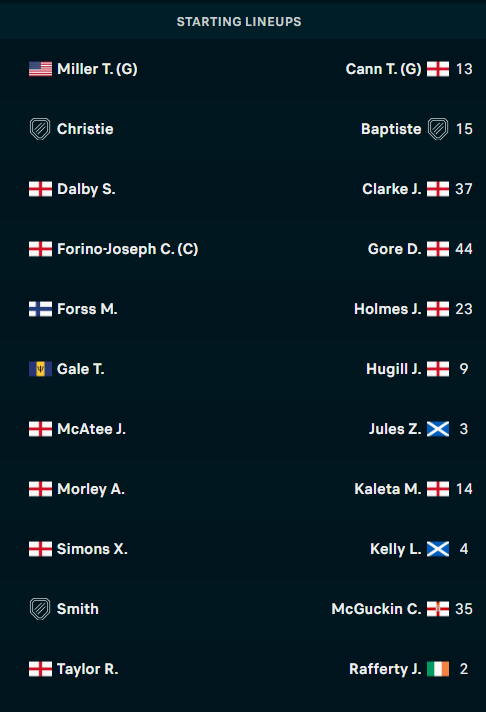This screenshot has height=712, width=486.
Task: Click the Finland flag next to Forss M.
Action: tap(40, 309)
